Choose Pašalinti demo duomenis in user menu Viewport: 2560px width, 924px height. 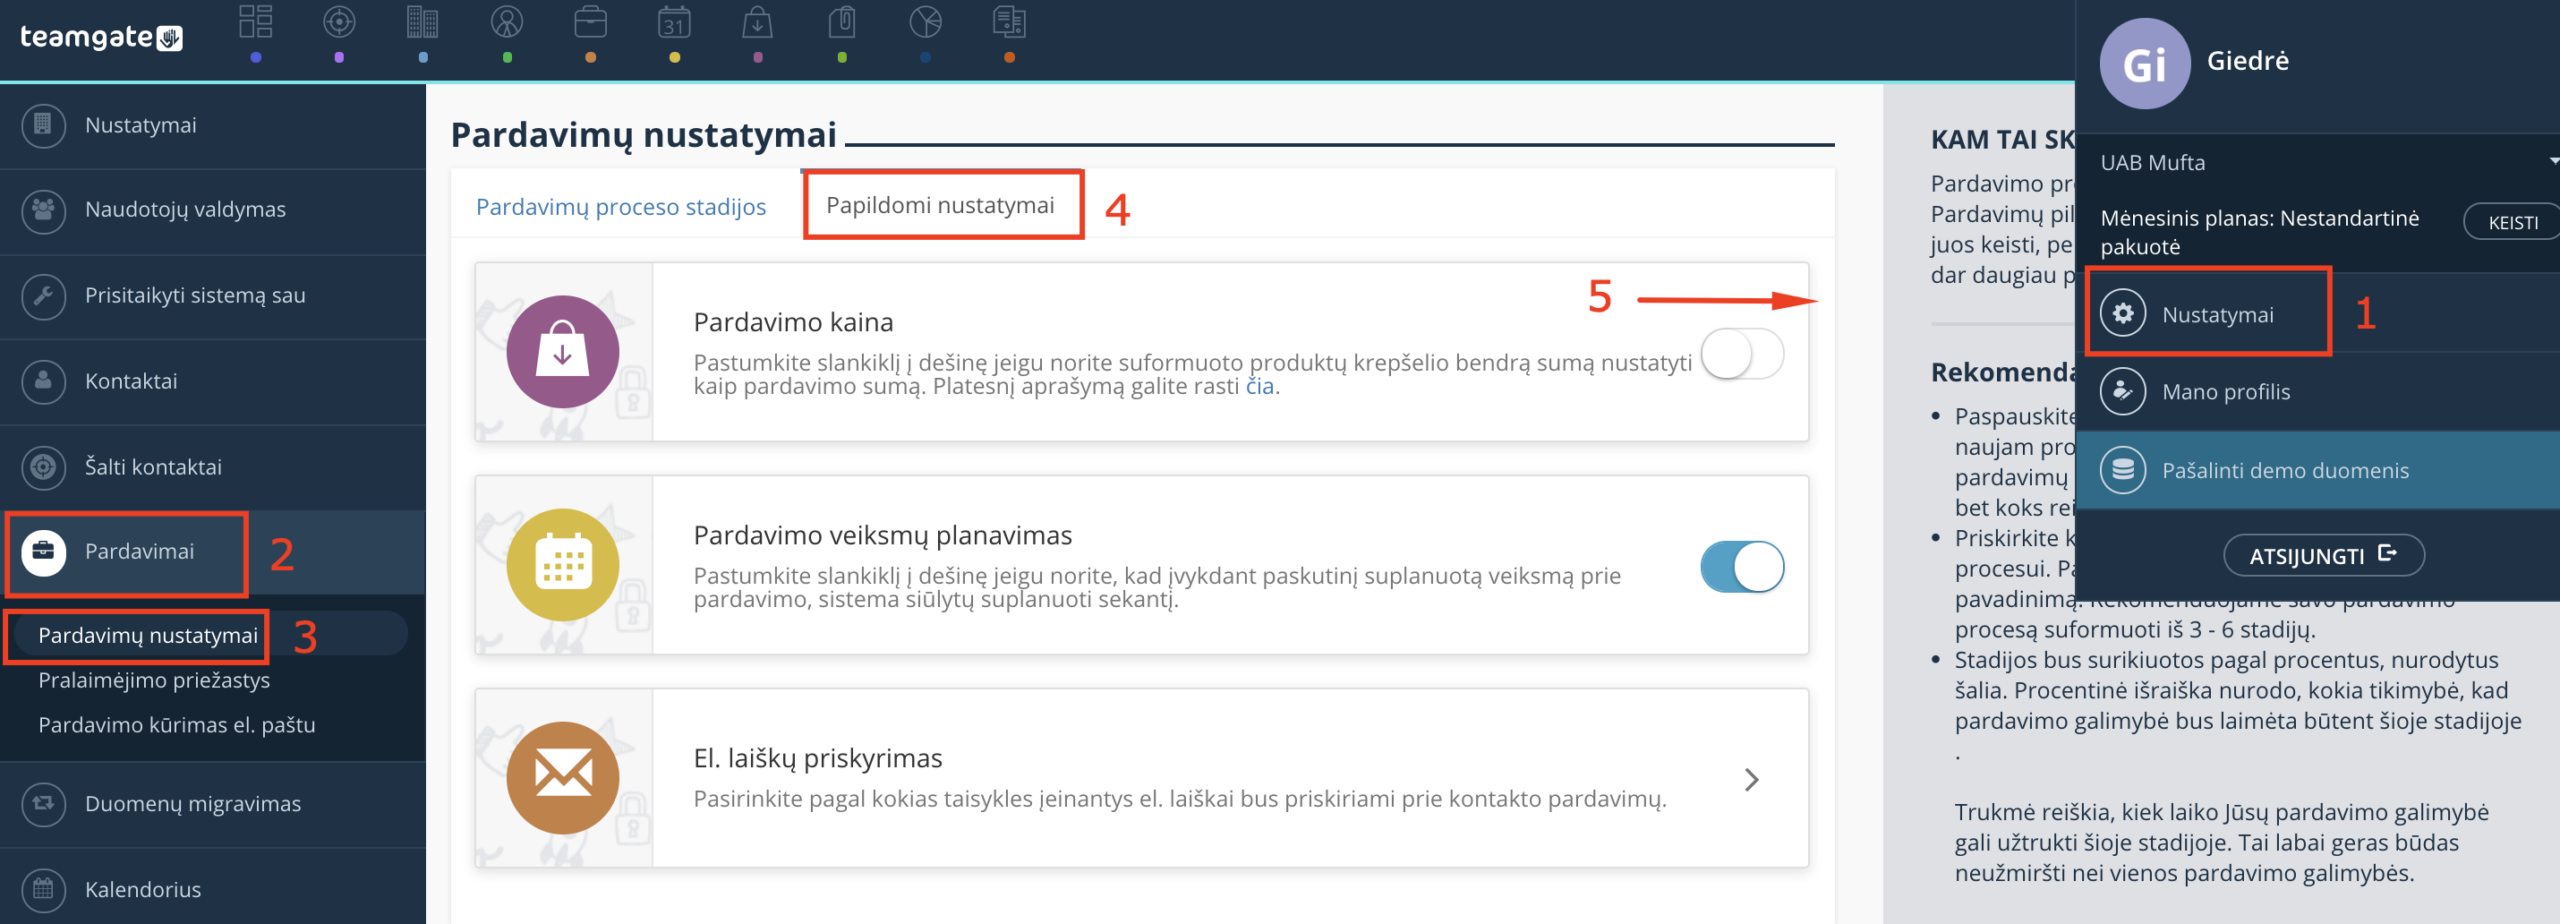[2318, 470]
